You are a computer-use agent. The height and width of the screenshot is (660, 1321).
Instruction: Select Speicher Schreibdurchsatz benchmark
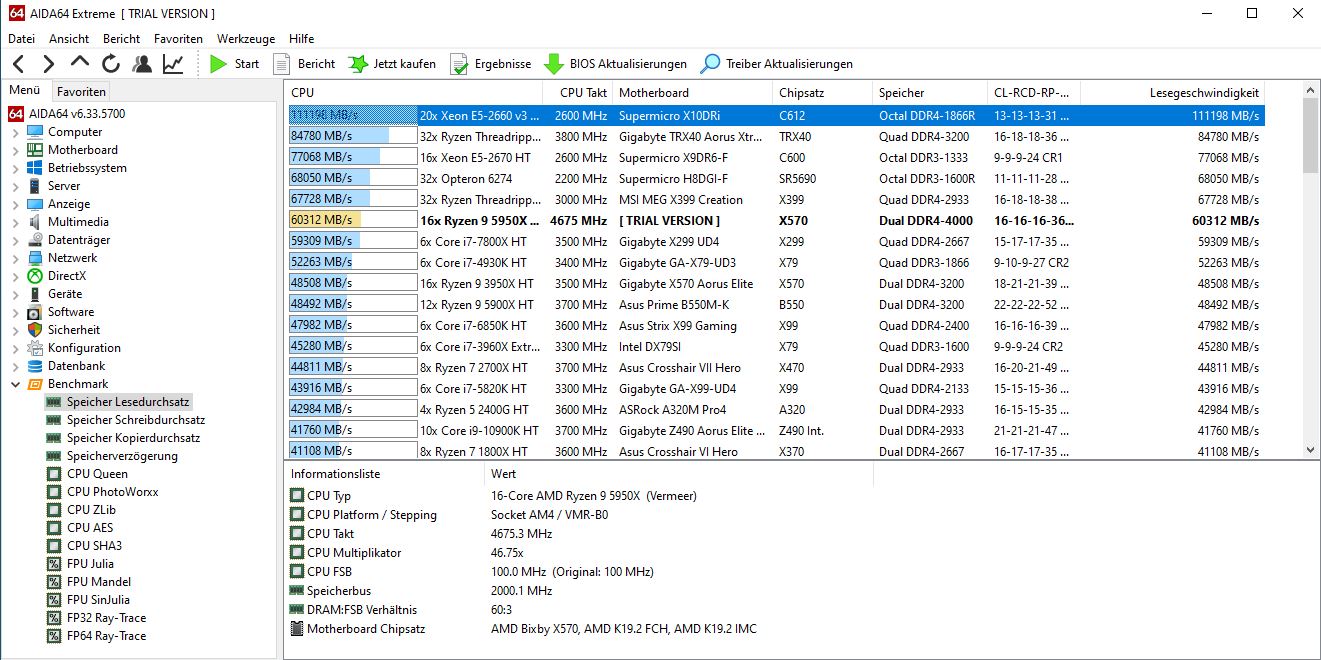click(135, 420)
